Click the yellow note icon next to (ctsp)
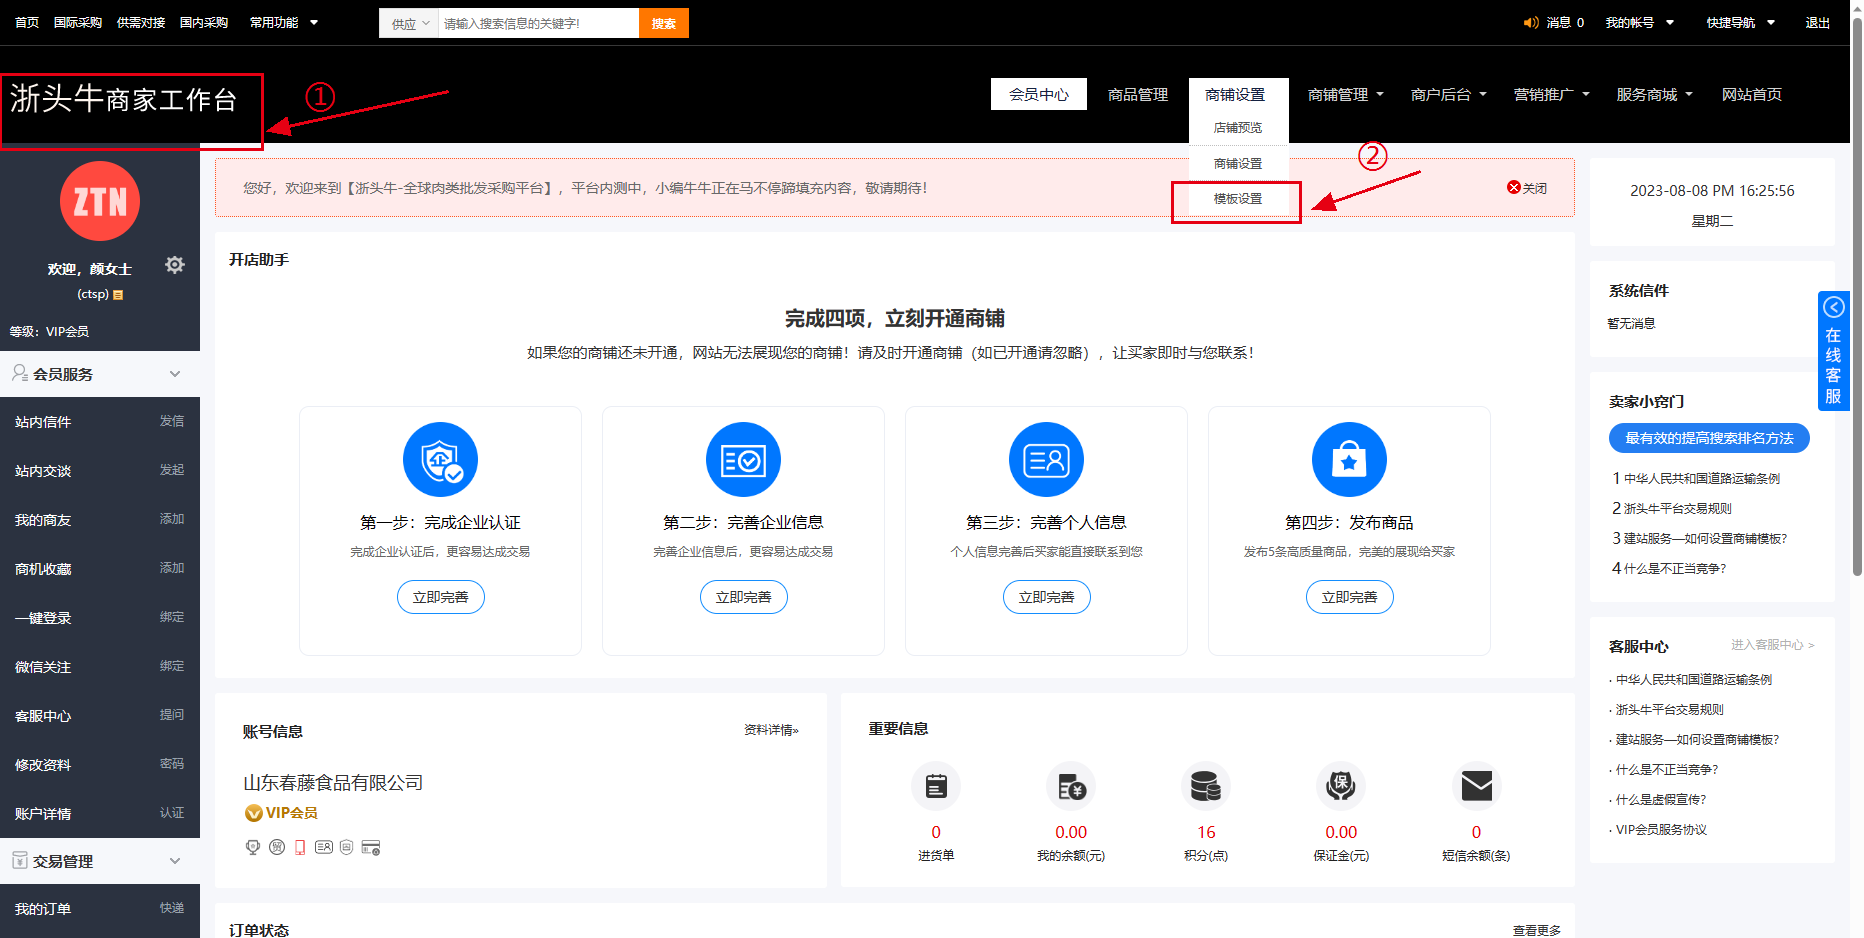This screenshot has width=1864, height=938. pyautogui.click(x=118, y=295)
